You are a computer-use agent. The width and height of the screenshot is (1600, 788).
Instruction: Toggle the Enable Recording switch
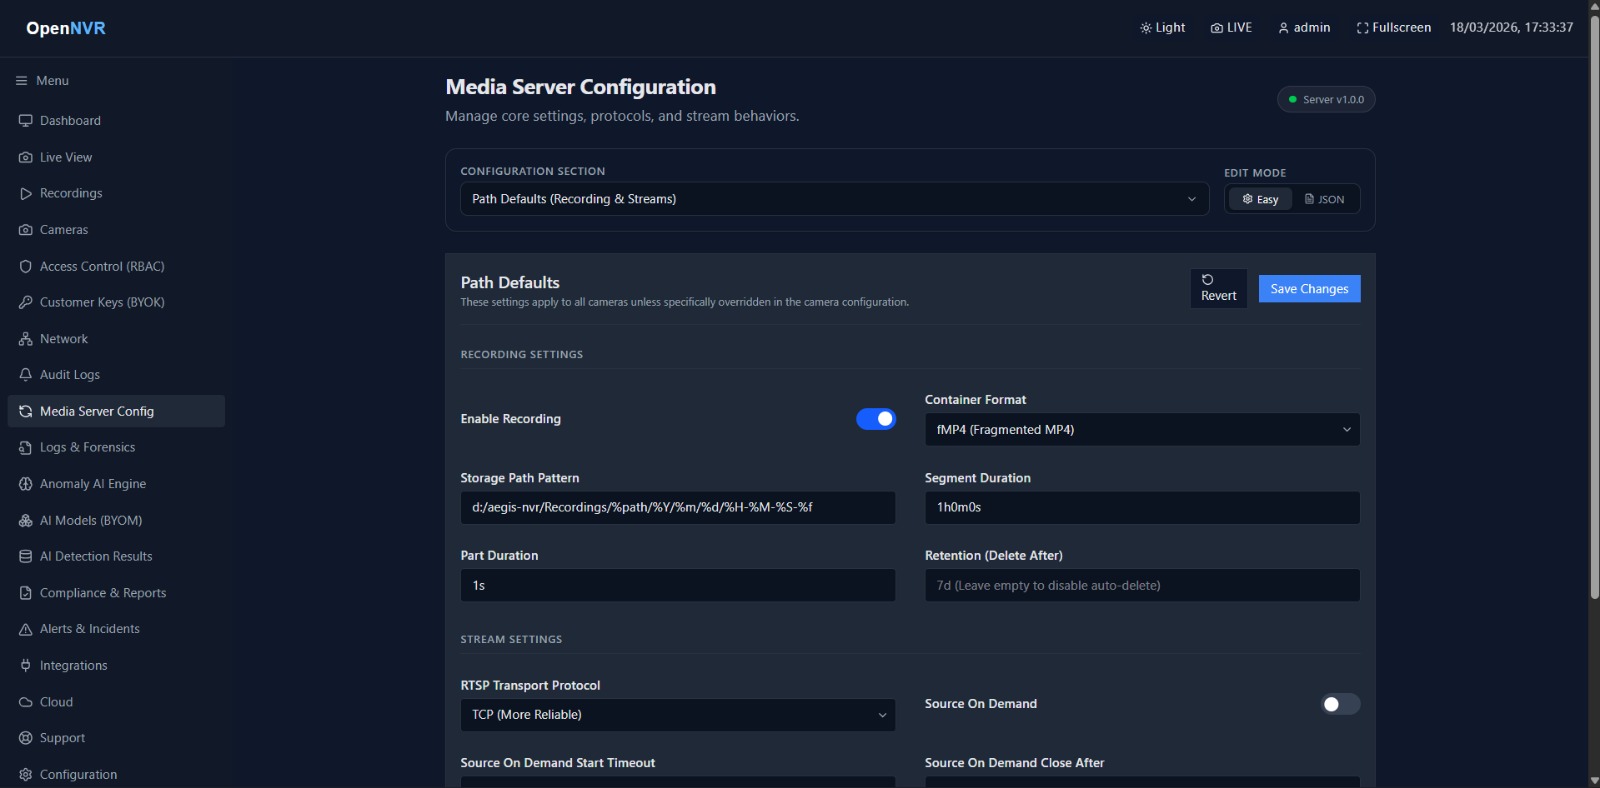point(876,419)
